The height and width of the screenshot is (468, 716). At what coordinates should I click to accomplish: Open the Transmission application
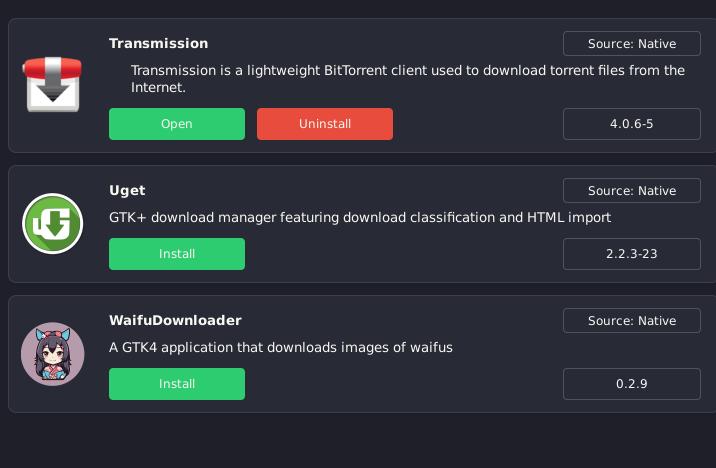pyautogui.click(x=176, y=124)
